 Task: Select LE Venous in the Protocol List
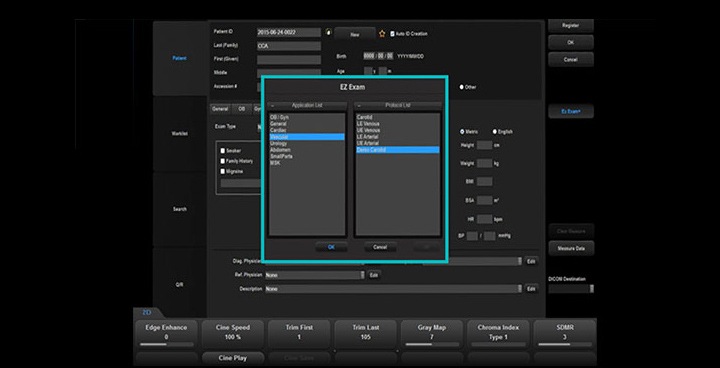(398, 124)
